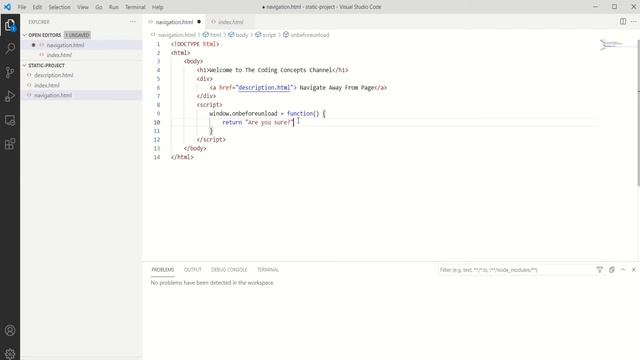Image resolution: width=640 pixels, height=360 pixels.
Task: Collapse all problems in panel
Action: [612, 269]
